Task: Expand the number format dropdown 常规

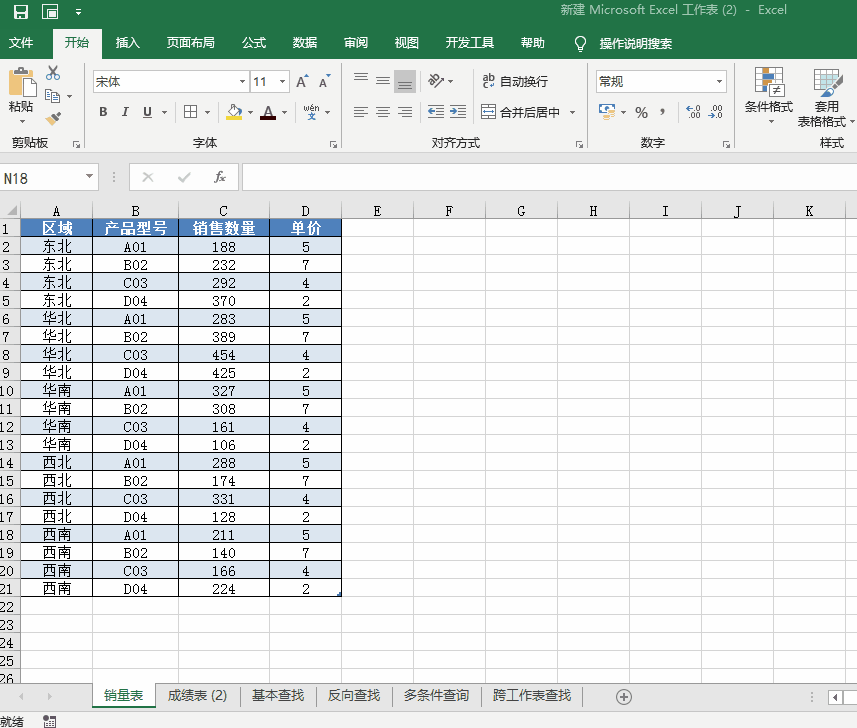Action: [719, 82]
